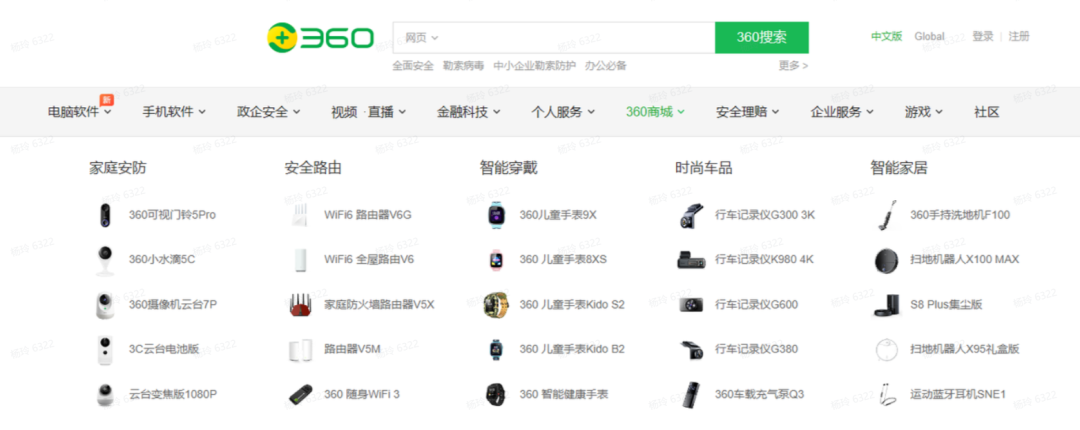This screenshot has width=1080, height=430.
Task: Open the 家庭防火墙路由器V5X text link
Action: [380, 305]
